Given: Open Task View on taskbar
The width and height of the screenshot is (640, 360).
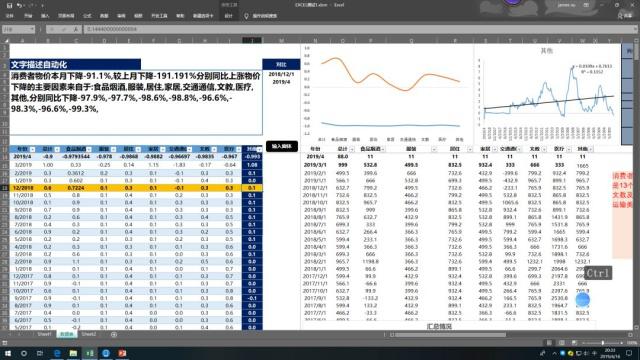Looking at the screenshot, I should click(x=40, y=353).
